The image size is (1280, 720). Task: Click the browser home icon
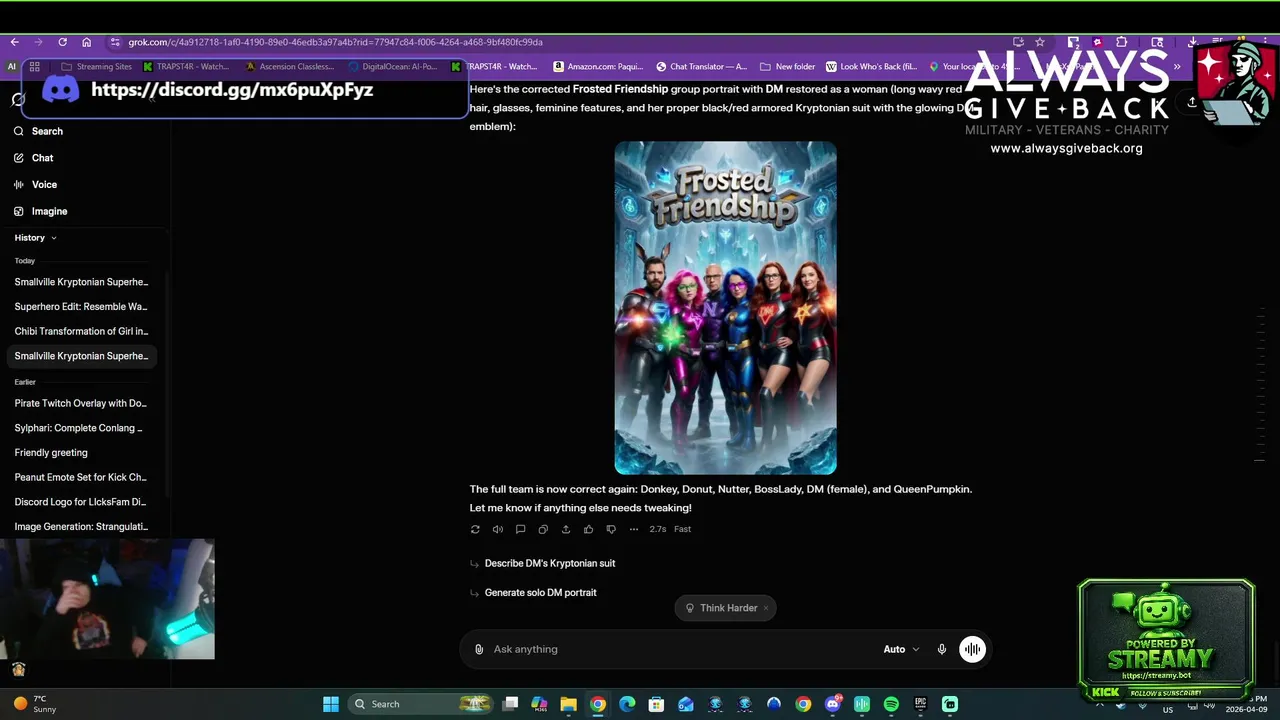86,42
